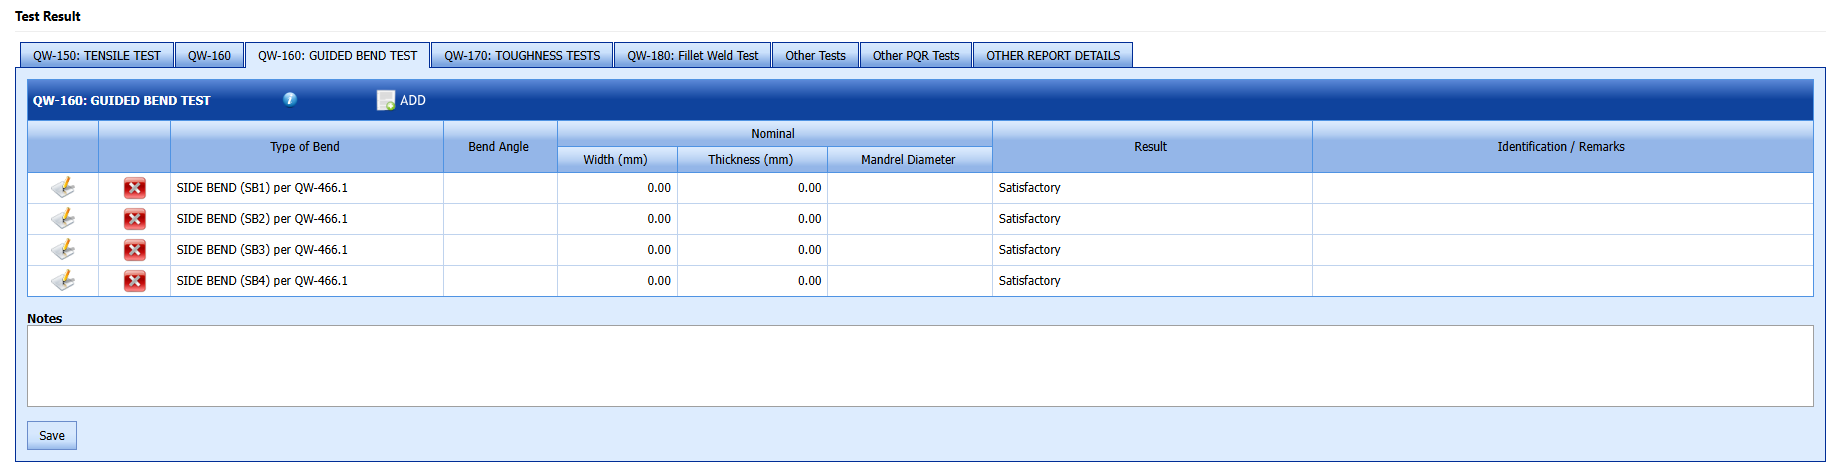
Task: Click the blue help question mark icon
Action: click(290, 99)
